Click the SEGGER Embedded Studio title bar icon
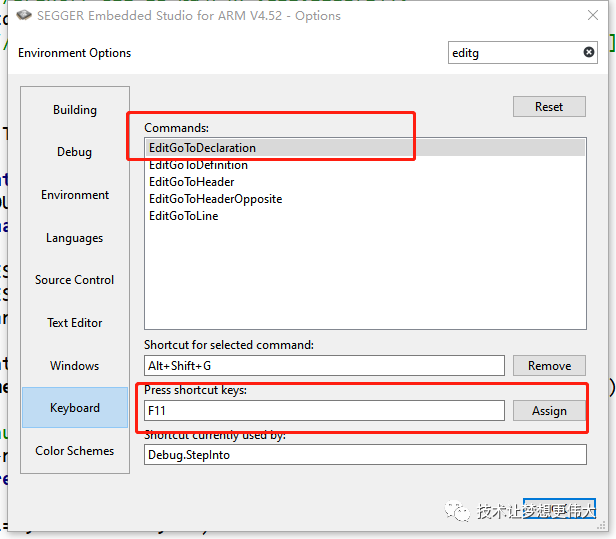The height and width of the screenshot is (539, 616). [x=24, y=15]
